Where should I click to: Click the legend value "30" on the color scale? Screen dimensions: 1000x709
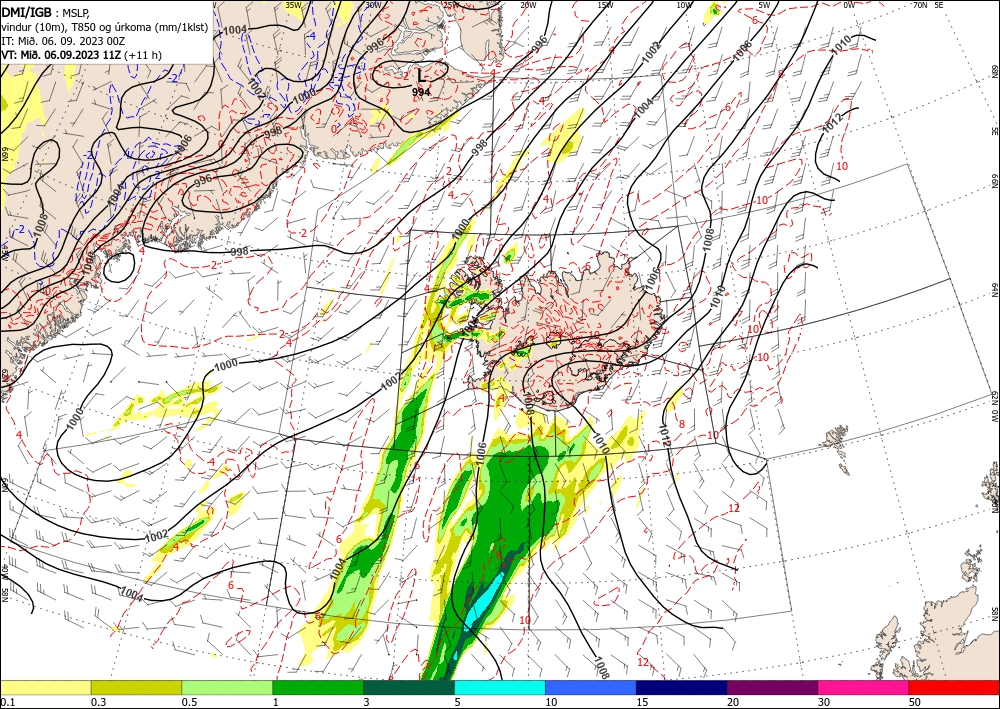tap(824, 702)
